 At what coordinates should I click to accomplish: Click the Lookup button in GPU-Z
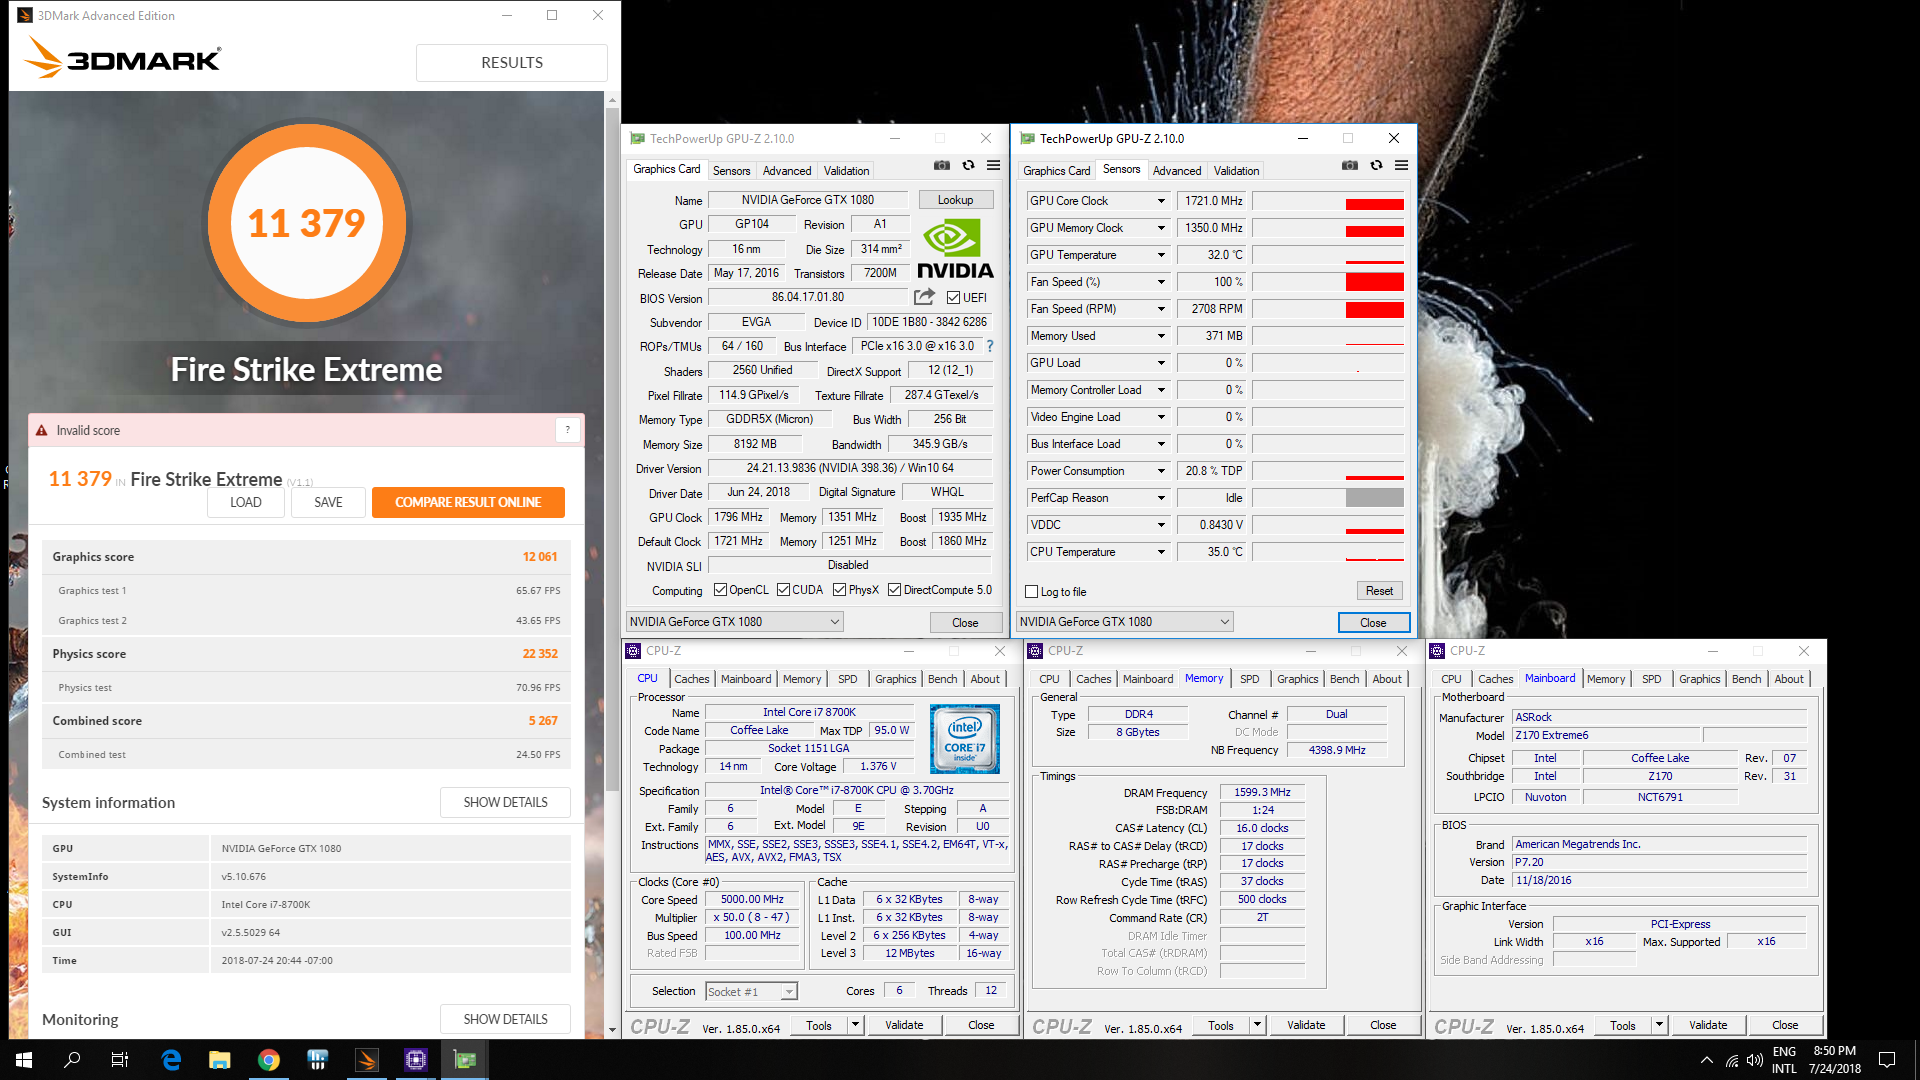click(955, 200)
